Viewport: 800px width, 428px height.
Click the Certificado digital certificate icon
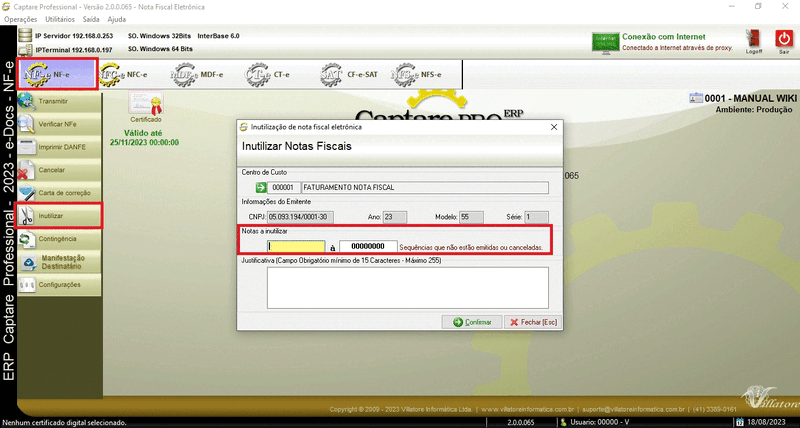[146, 104]
